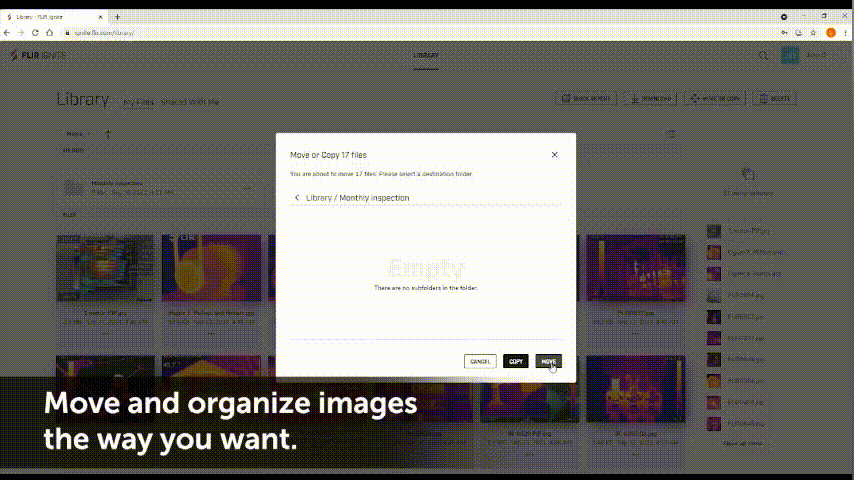854x480 pixels.
Task: Click the FLIR Ignite logo
Action: tap(38, 55)
